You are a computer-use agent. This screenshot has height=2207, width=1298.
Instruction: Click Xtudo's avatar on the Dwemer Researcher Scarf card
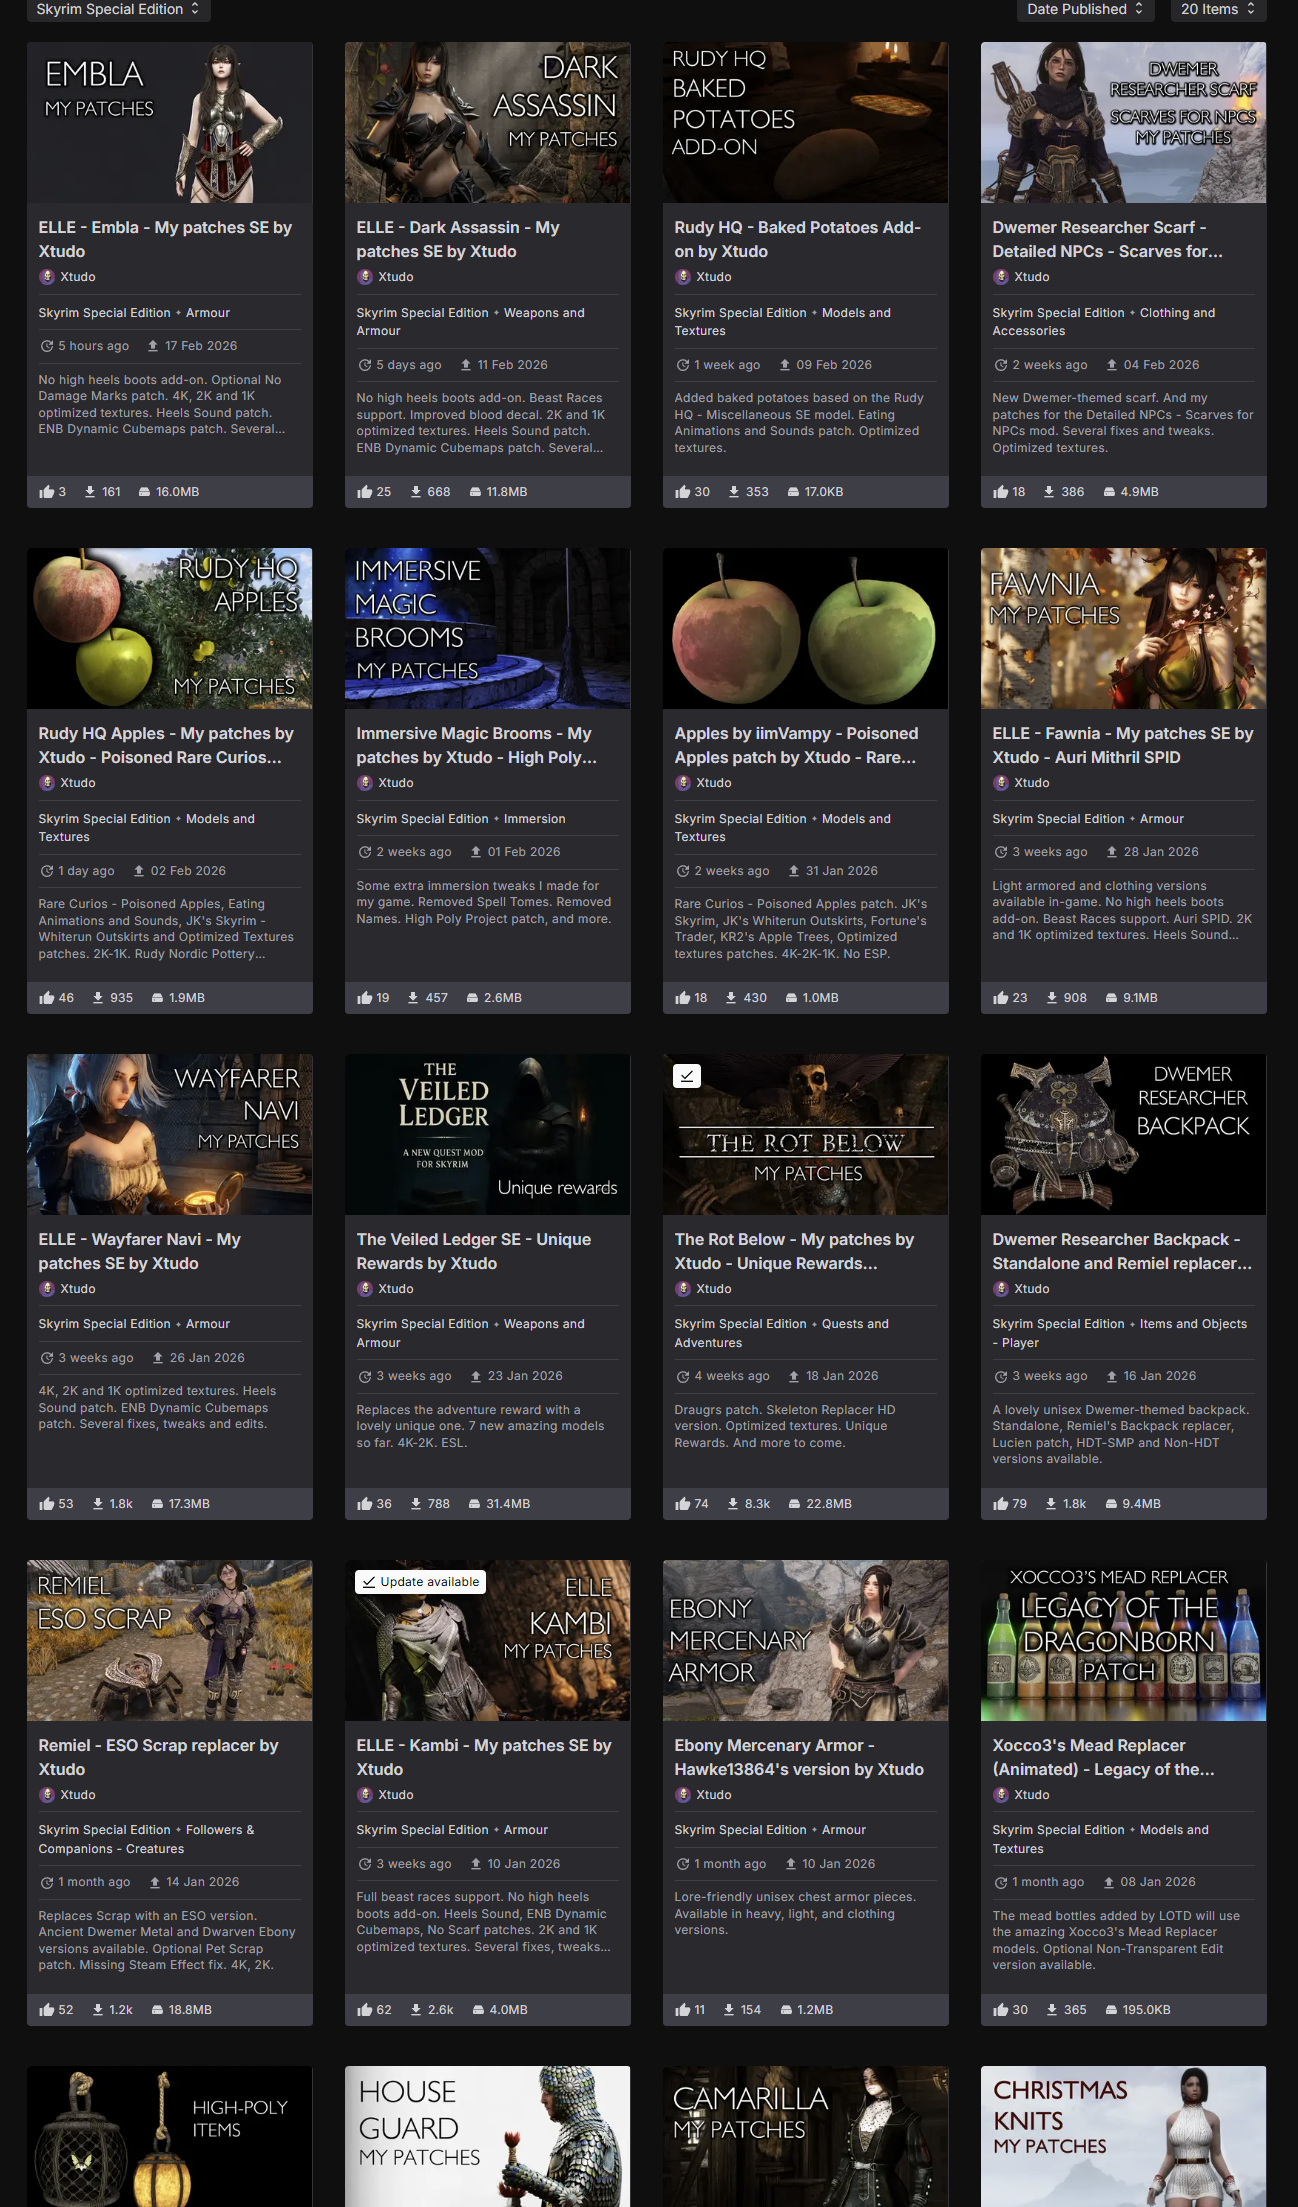tap(1000, 277)
